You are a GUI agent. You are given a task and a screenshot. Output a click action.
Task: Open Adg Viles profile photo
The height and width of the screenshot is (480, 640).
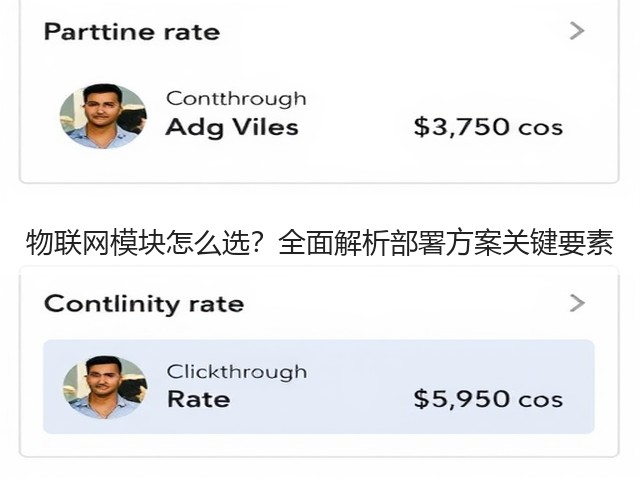(x=103, y=116)
